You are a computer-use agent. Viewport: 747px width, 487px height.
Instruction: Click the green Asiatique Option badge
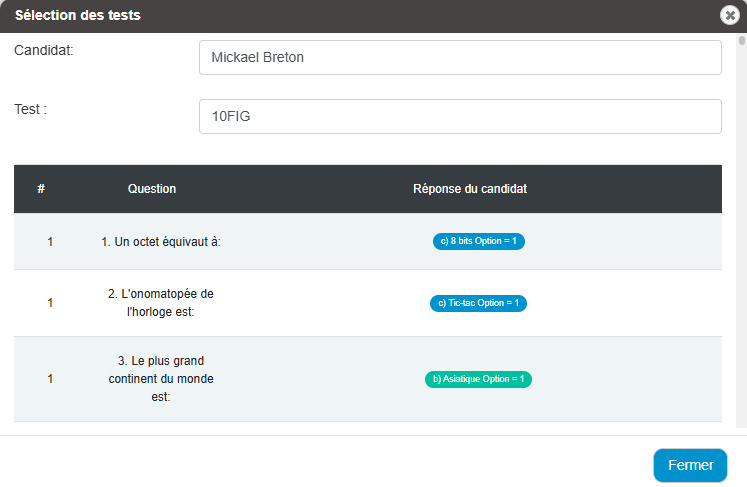click(x=478, y=379)
